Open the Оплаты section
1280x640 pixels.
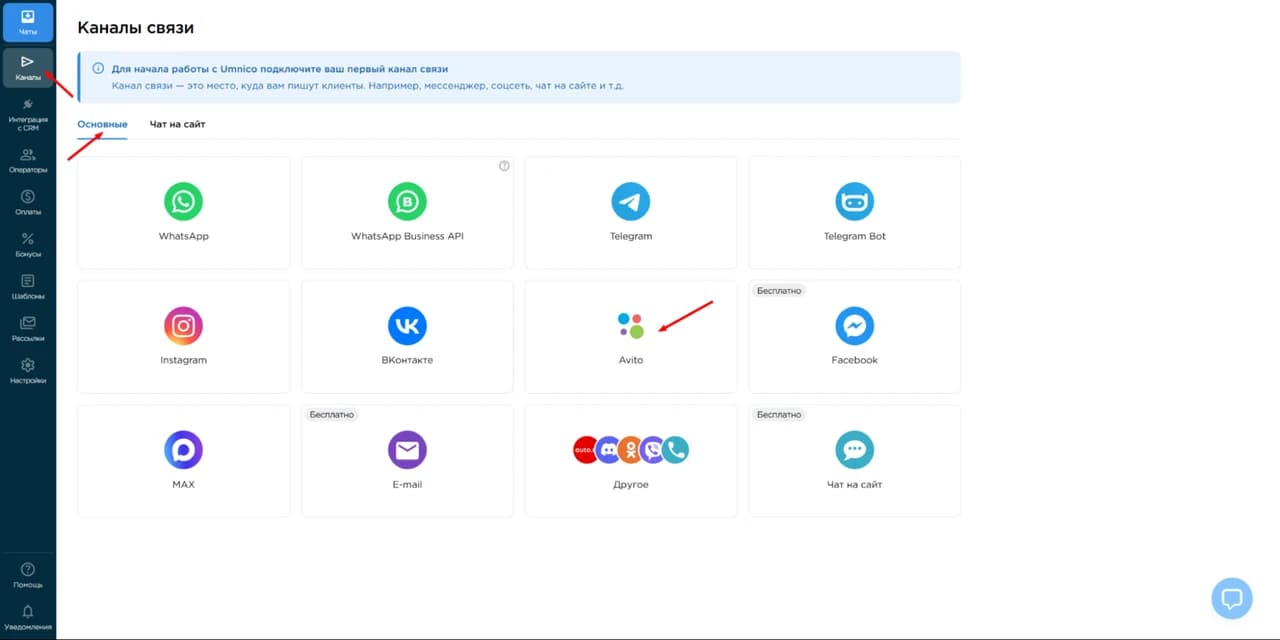[28, 202]
